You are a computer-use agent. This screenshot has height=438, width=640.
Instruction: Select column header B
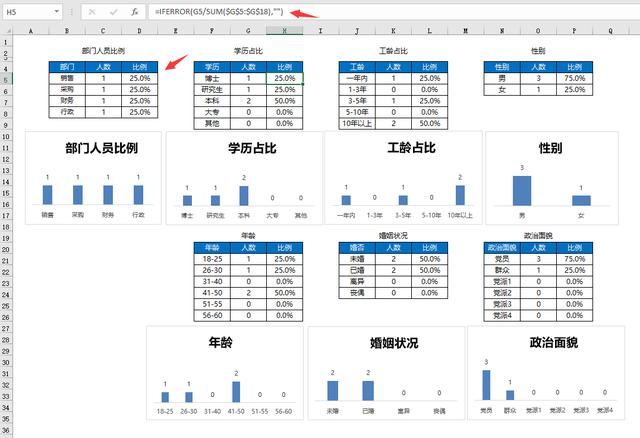tap(67, 31)
